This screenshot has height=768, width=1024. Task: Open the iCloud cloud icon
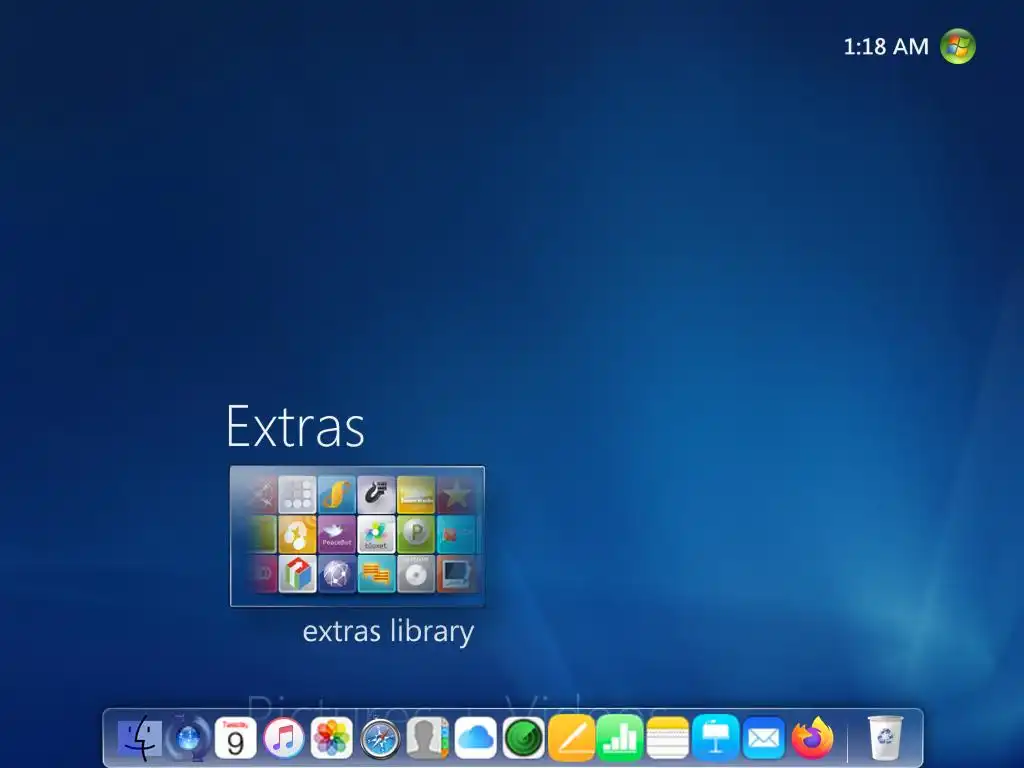tap(475, 739)
